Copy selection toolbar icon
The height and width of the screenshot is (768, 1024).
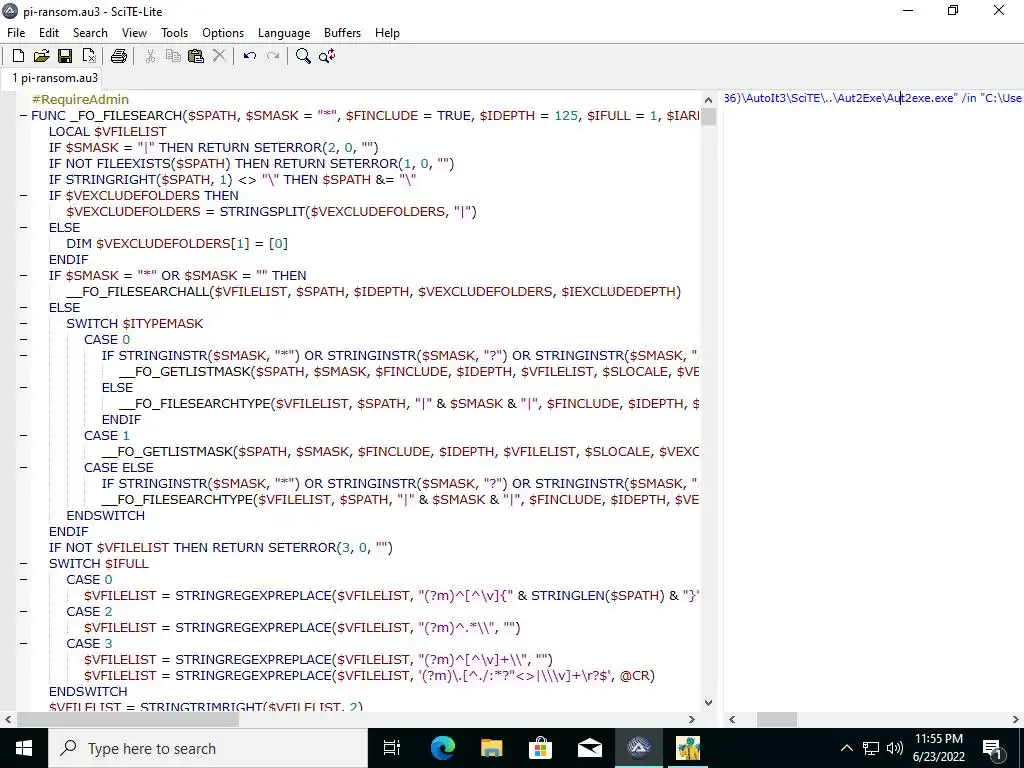173,56
